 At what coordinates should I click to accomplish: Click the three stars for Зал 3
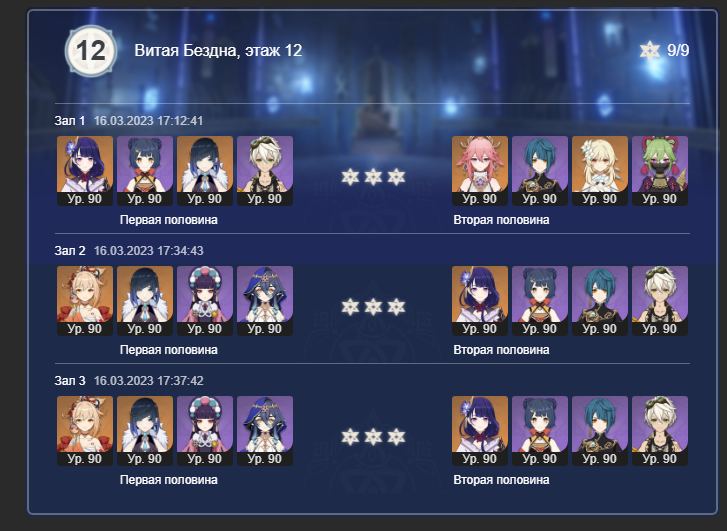pos(373,436)
